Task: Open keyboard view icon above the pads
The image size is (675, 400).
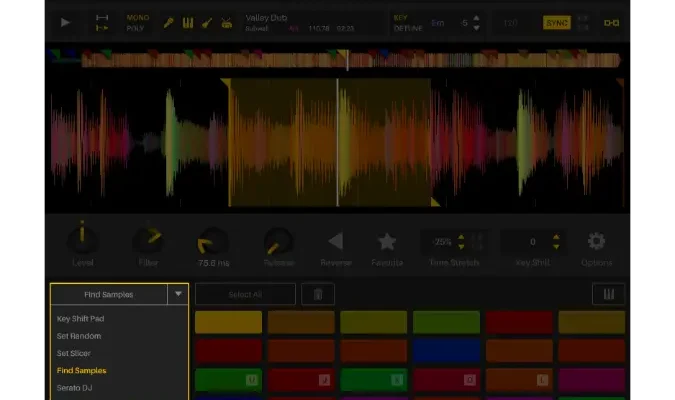Action: click(608, 294)
